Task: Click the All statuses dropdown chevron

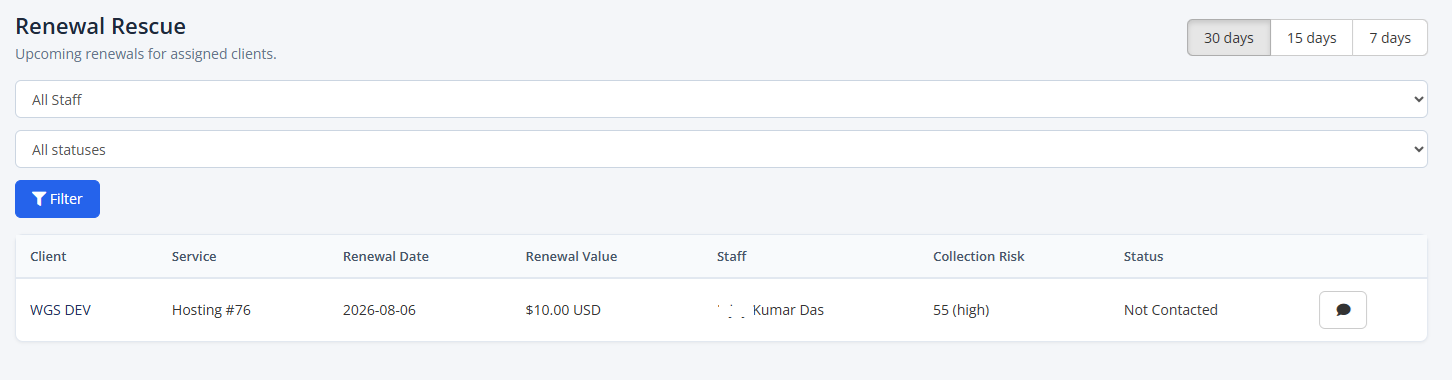Action: [x=1418, y=149]
